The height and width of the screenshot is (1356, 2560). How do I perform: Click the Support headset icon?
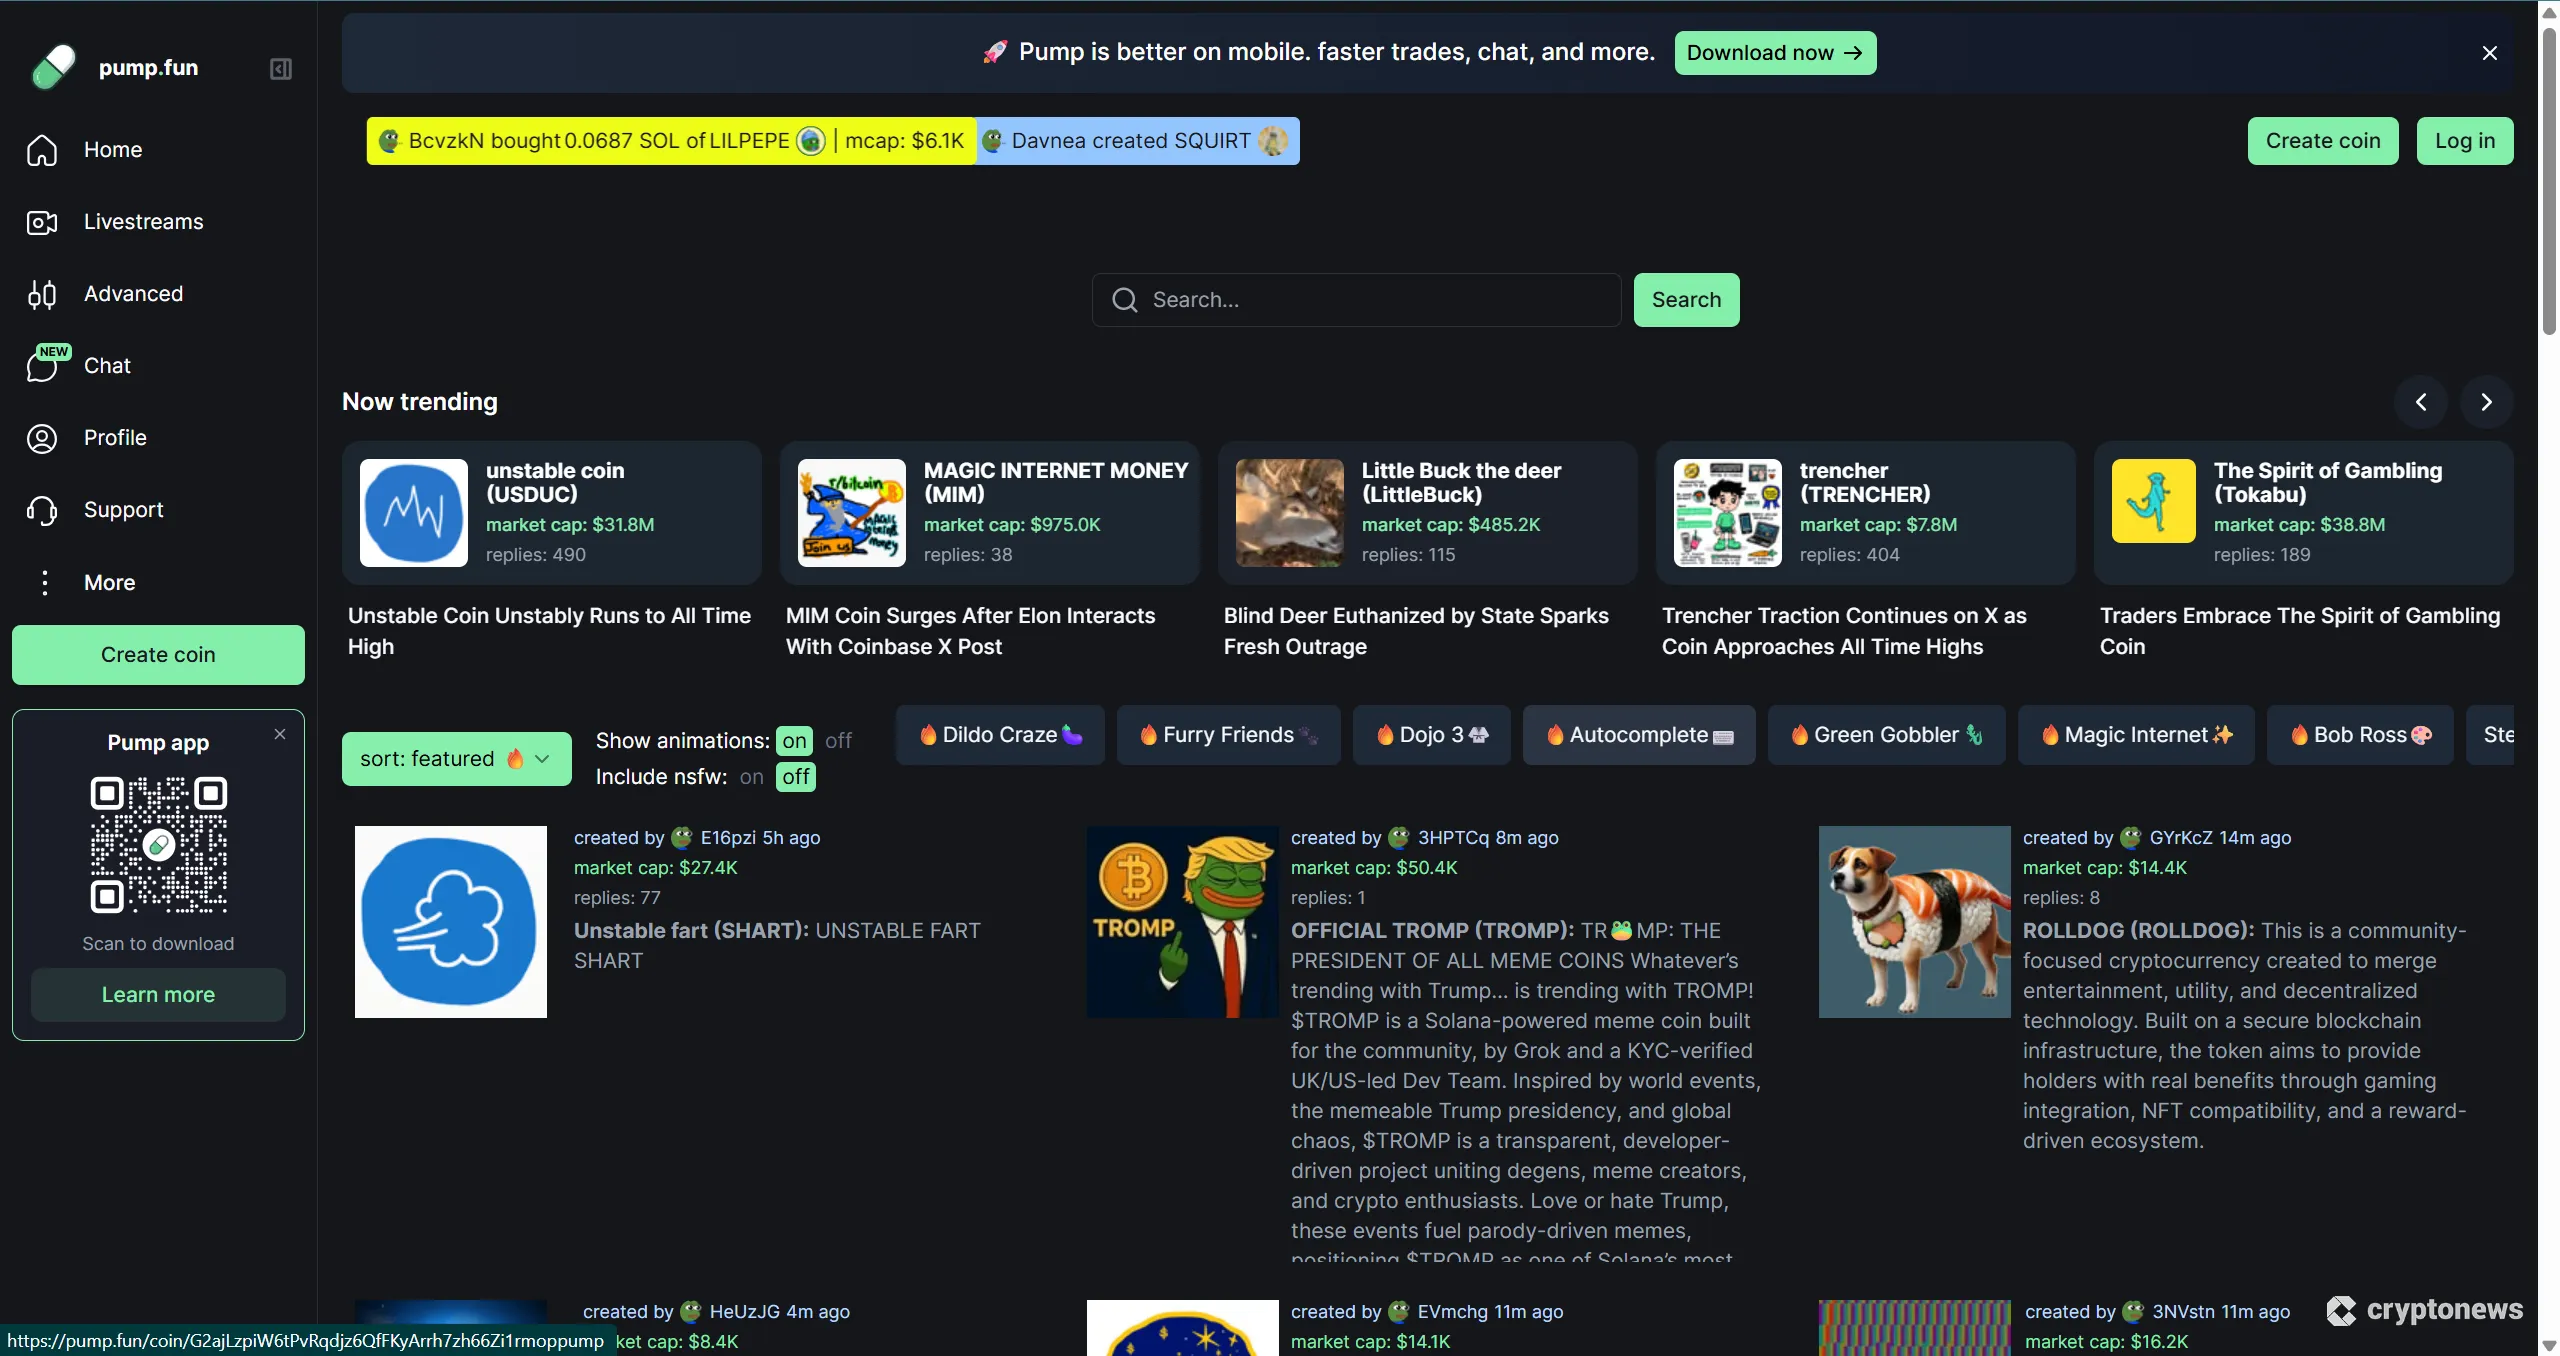(42, 510)
